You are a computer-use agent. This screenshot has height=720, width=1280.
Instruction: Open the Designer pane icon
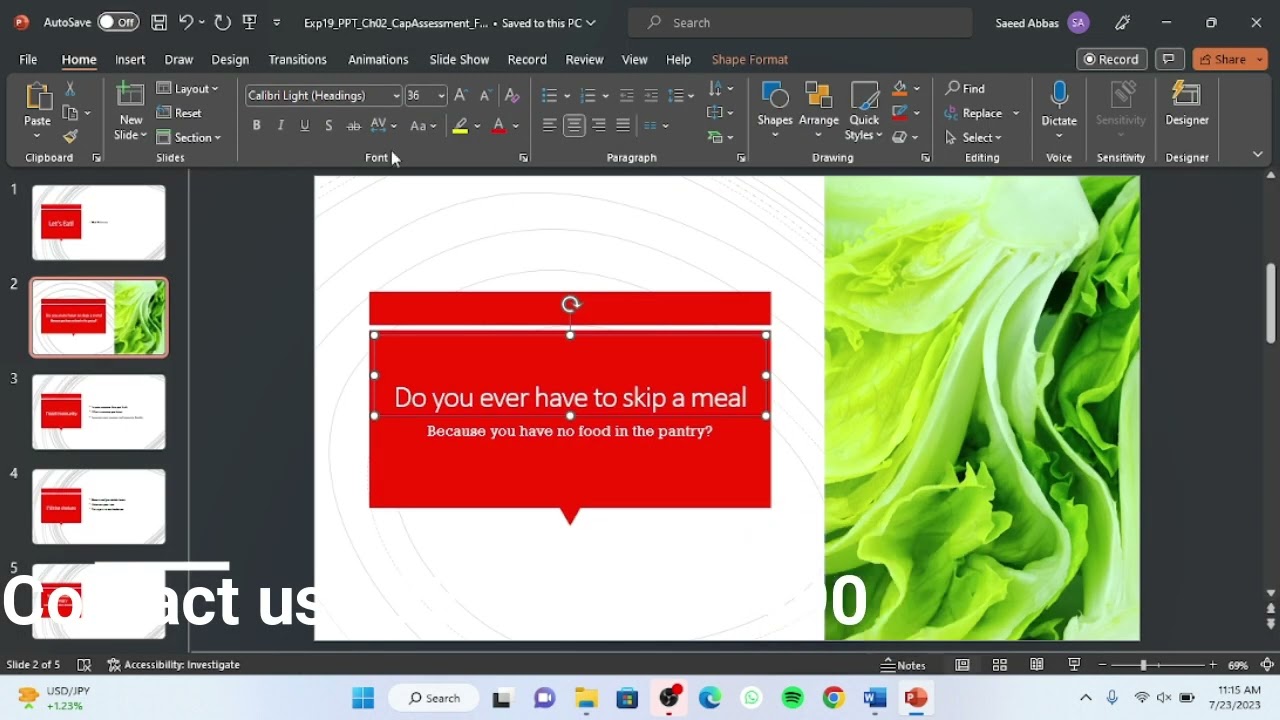[1186, 96]
